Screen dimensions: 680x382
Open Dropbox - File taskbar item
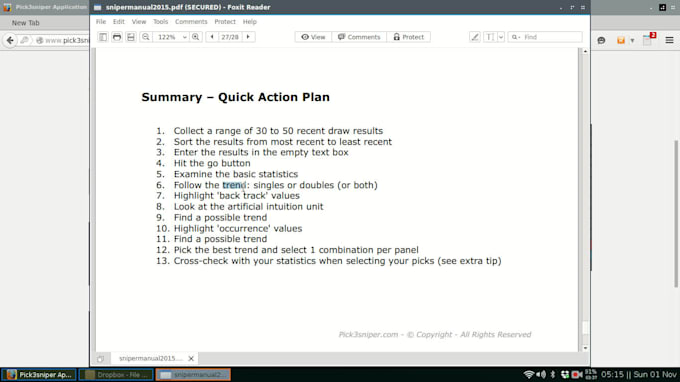pos(116,375)
